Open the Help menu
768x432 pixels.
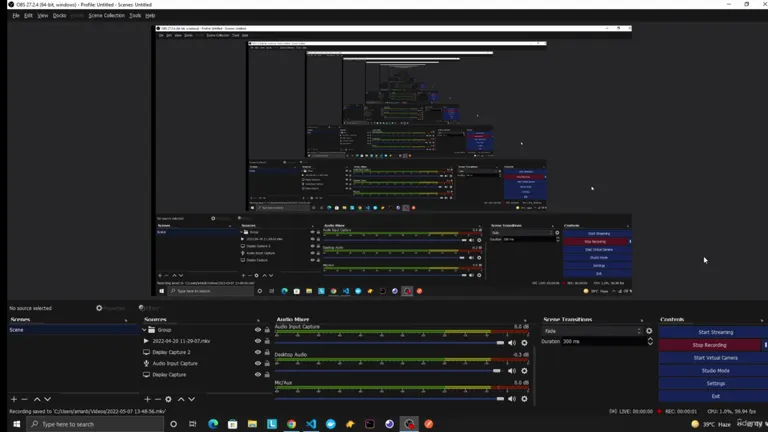tap(150, 16)
